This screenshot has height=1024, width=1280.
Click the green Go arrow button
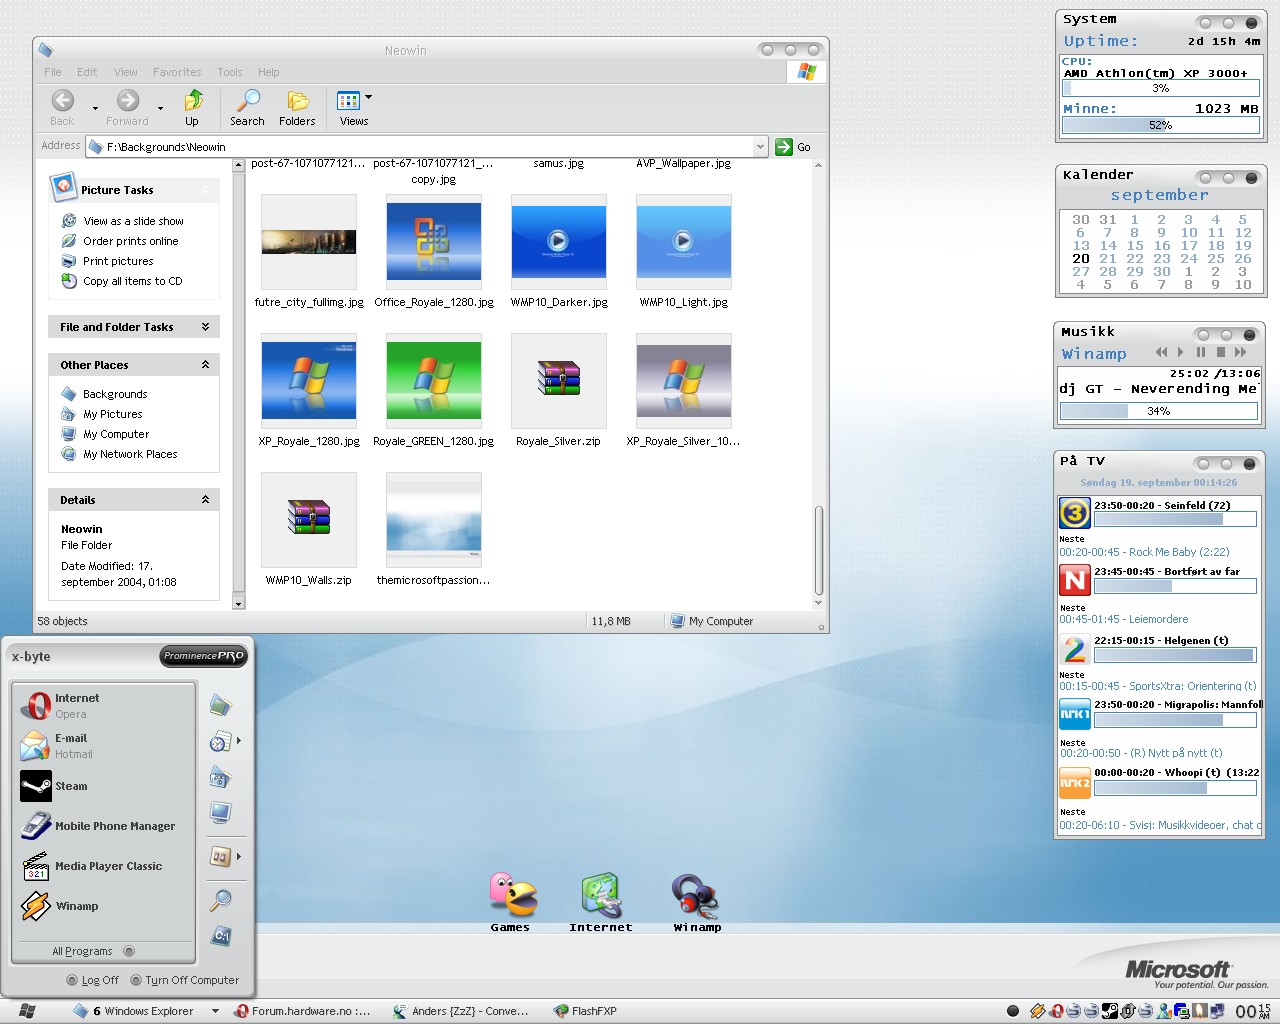coord(784,147)
